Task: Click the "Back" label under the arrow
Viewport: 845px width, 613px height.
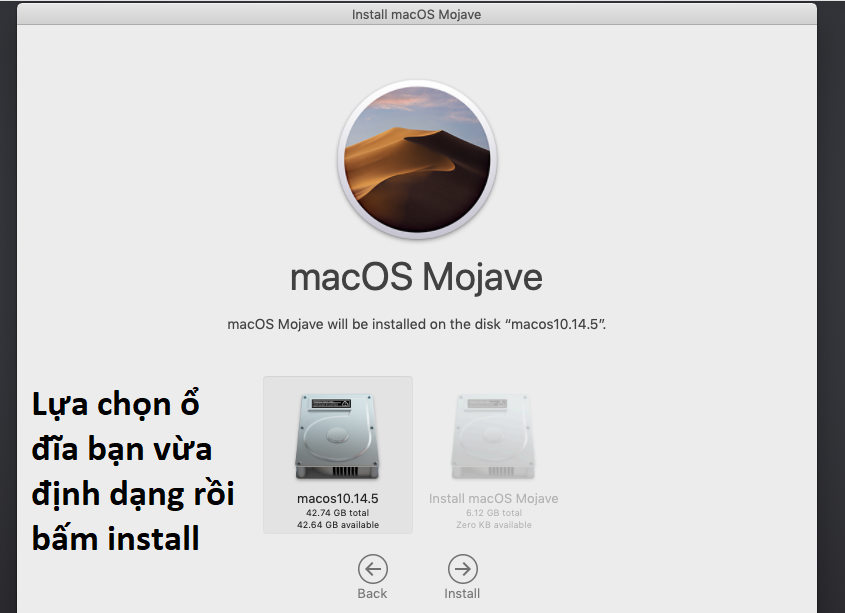Action: pyautogui.click(x=372, y=594)
